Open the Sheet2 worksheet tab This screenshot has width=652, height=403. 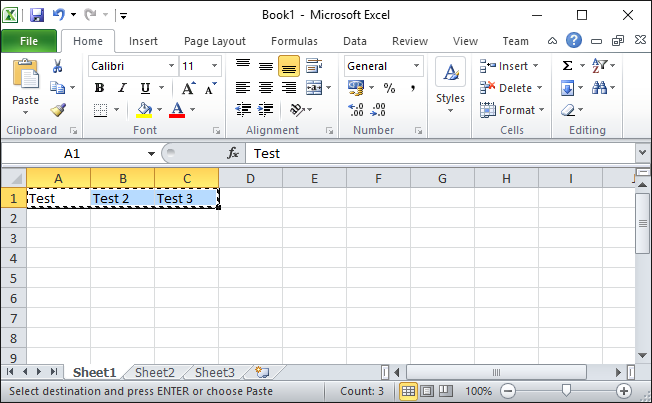coord(155,372)
